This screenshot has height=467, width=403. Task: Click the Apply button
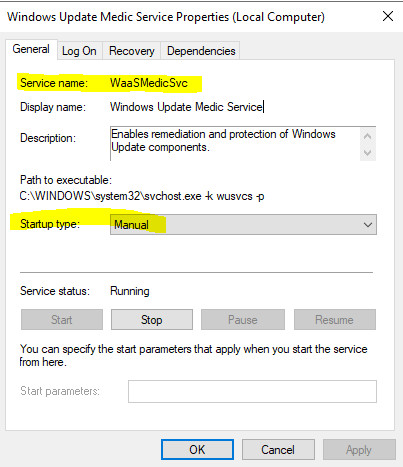[x=359, y=450]
